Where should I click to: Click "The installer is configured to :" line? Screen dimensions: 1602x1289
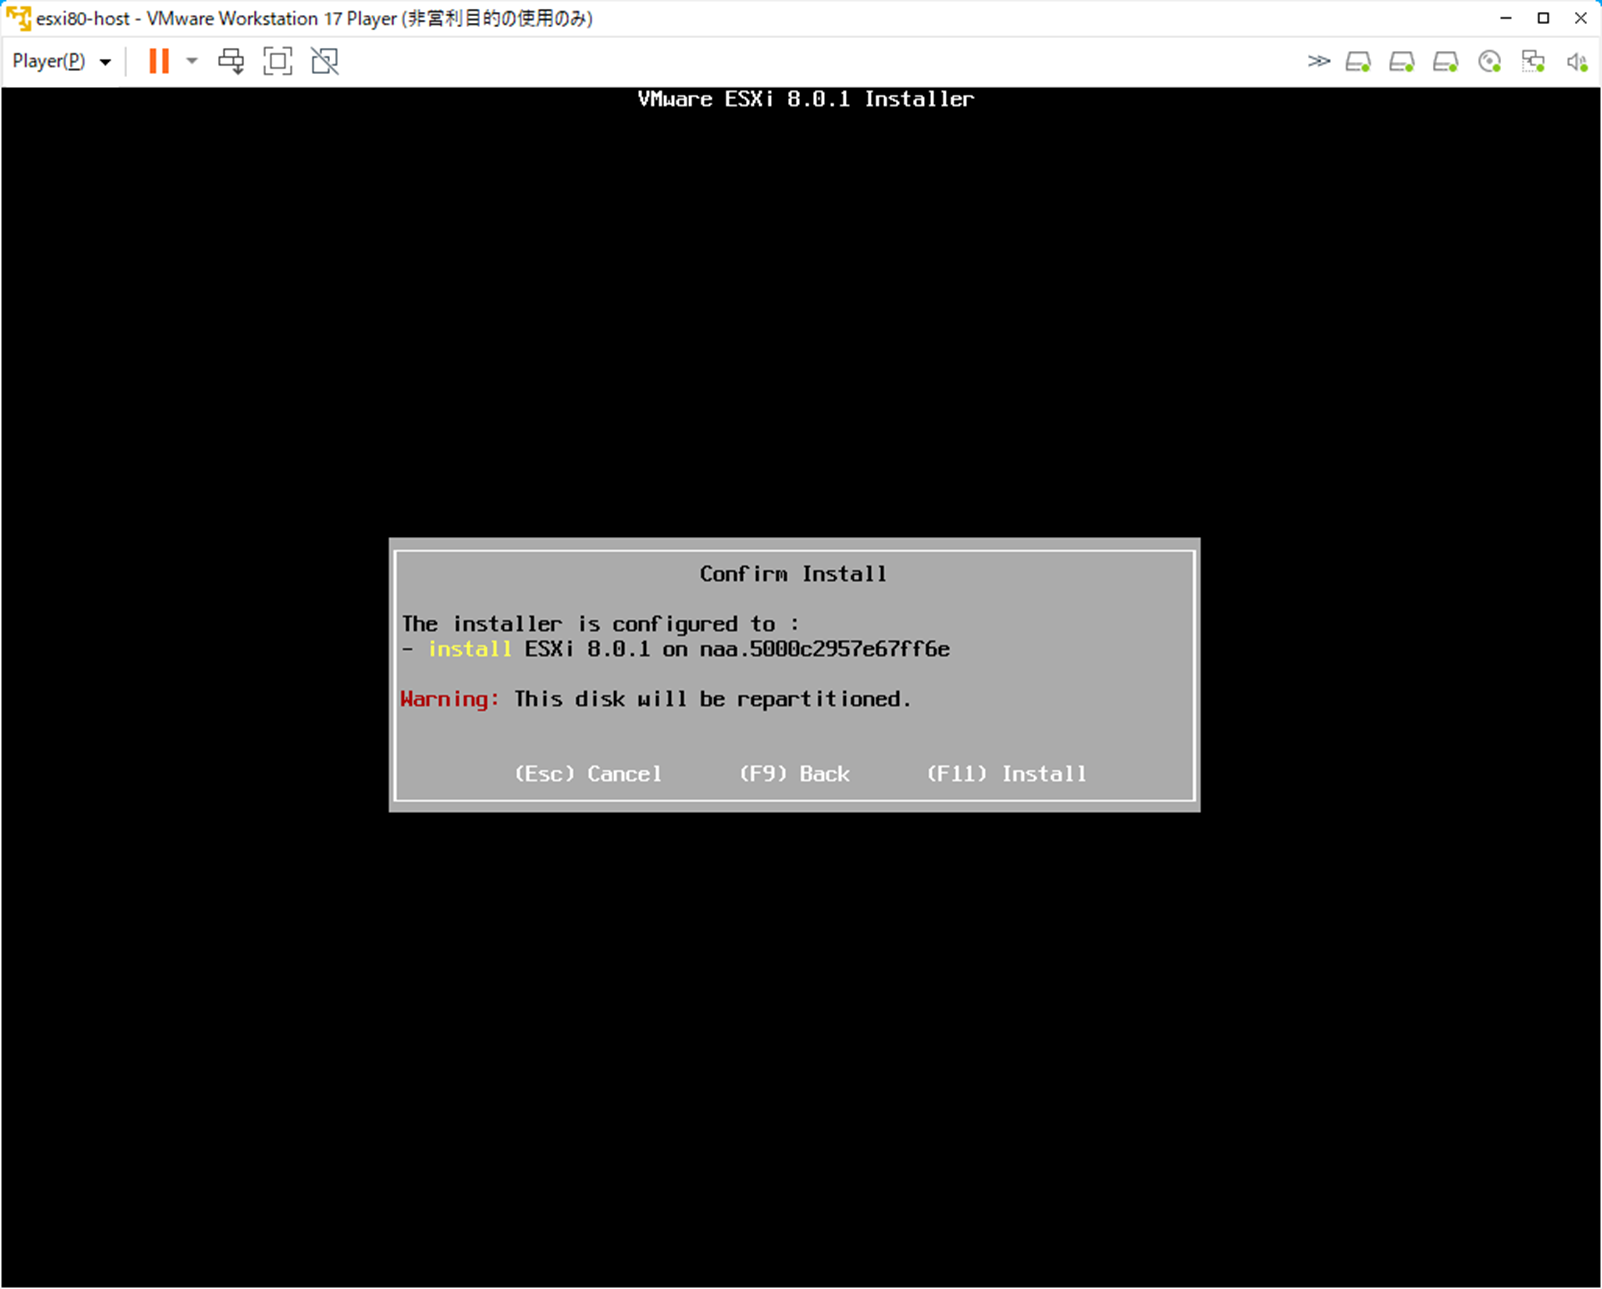click(x=601, y=624)
